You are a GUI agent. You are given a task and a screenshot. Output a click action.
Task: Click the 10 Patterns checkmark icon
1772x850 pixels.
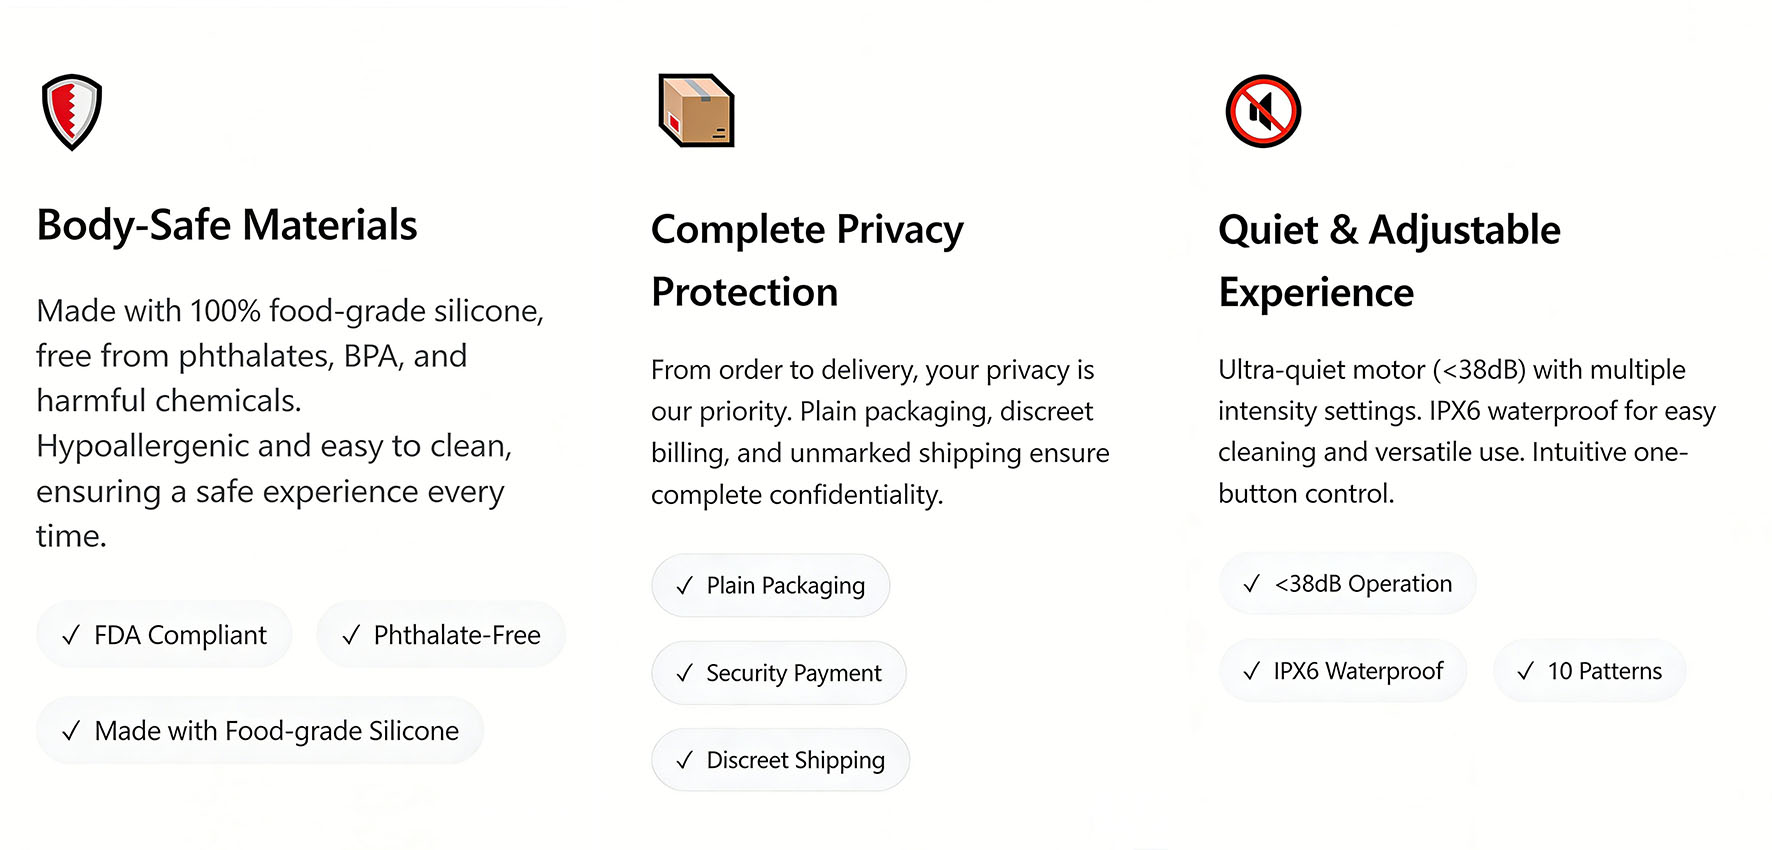(x=1525, y=671)
